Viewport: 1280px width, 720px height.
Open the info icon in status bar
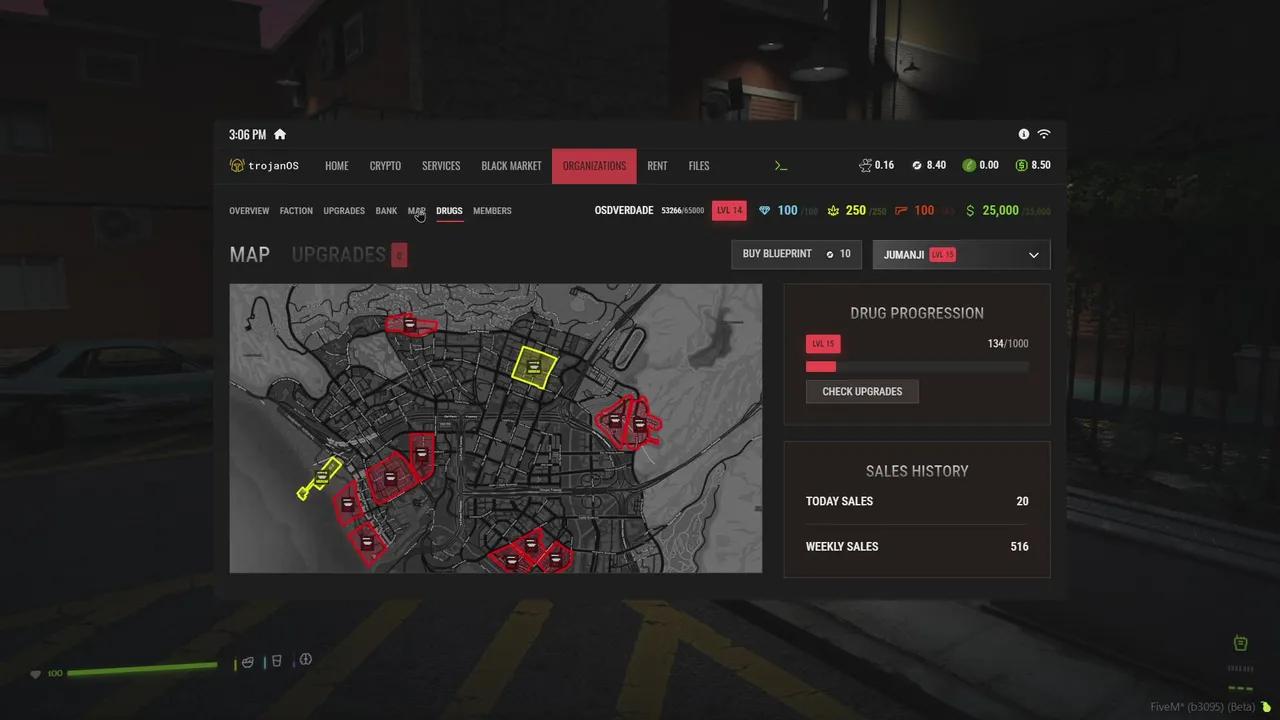tap(1024, 134)
